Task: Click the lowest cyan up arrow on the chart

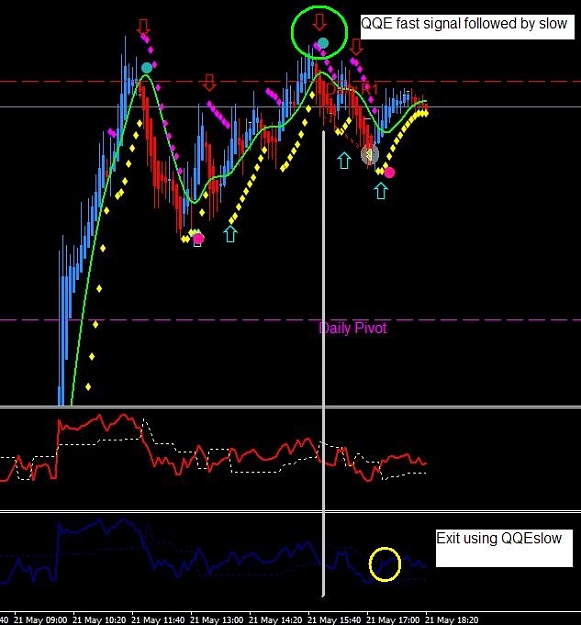Action: click(231, 234)
